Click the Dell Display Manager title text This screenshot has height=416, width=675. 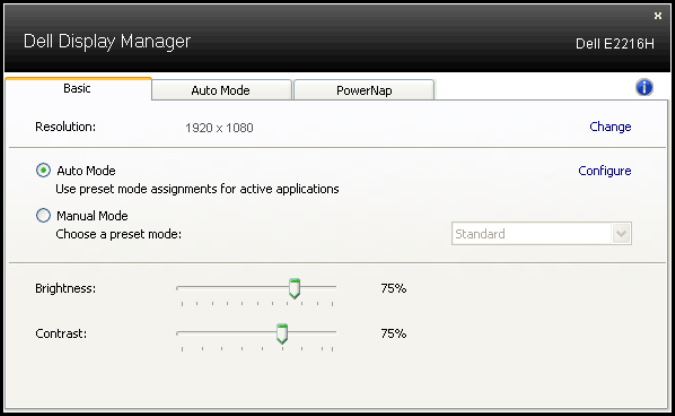pyautogui.click(x=107, y=42)
